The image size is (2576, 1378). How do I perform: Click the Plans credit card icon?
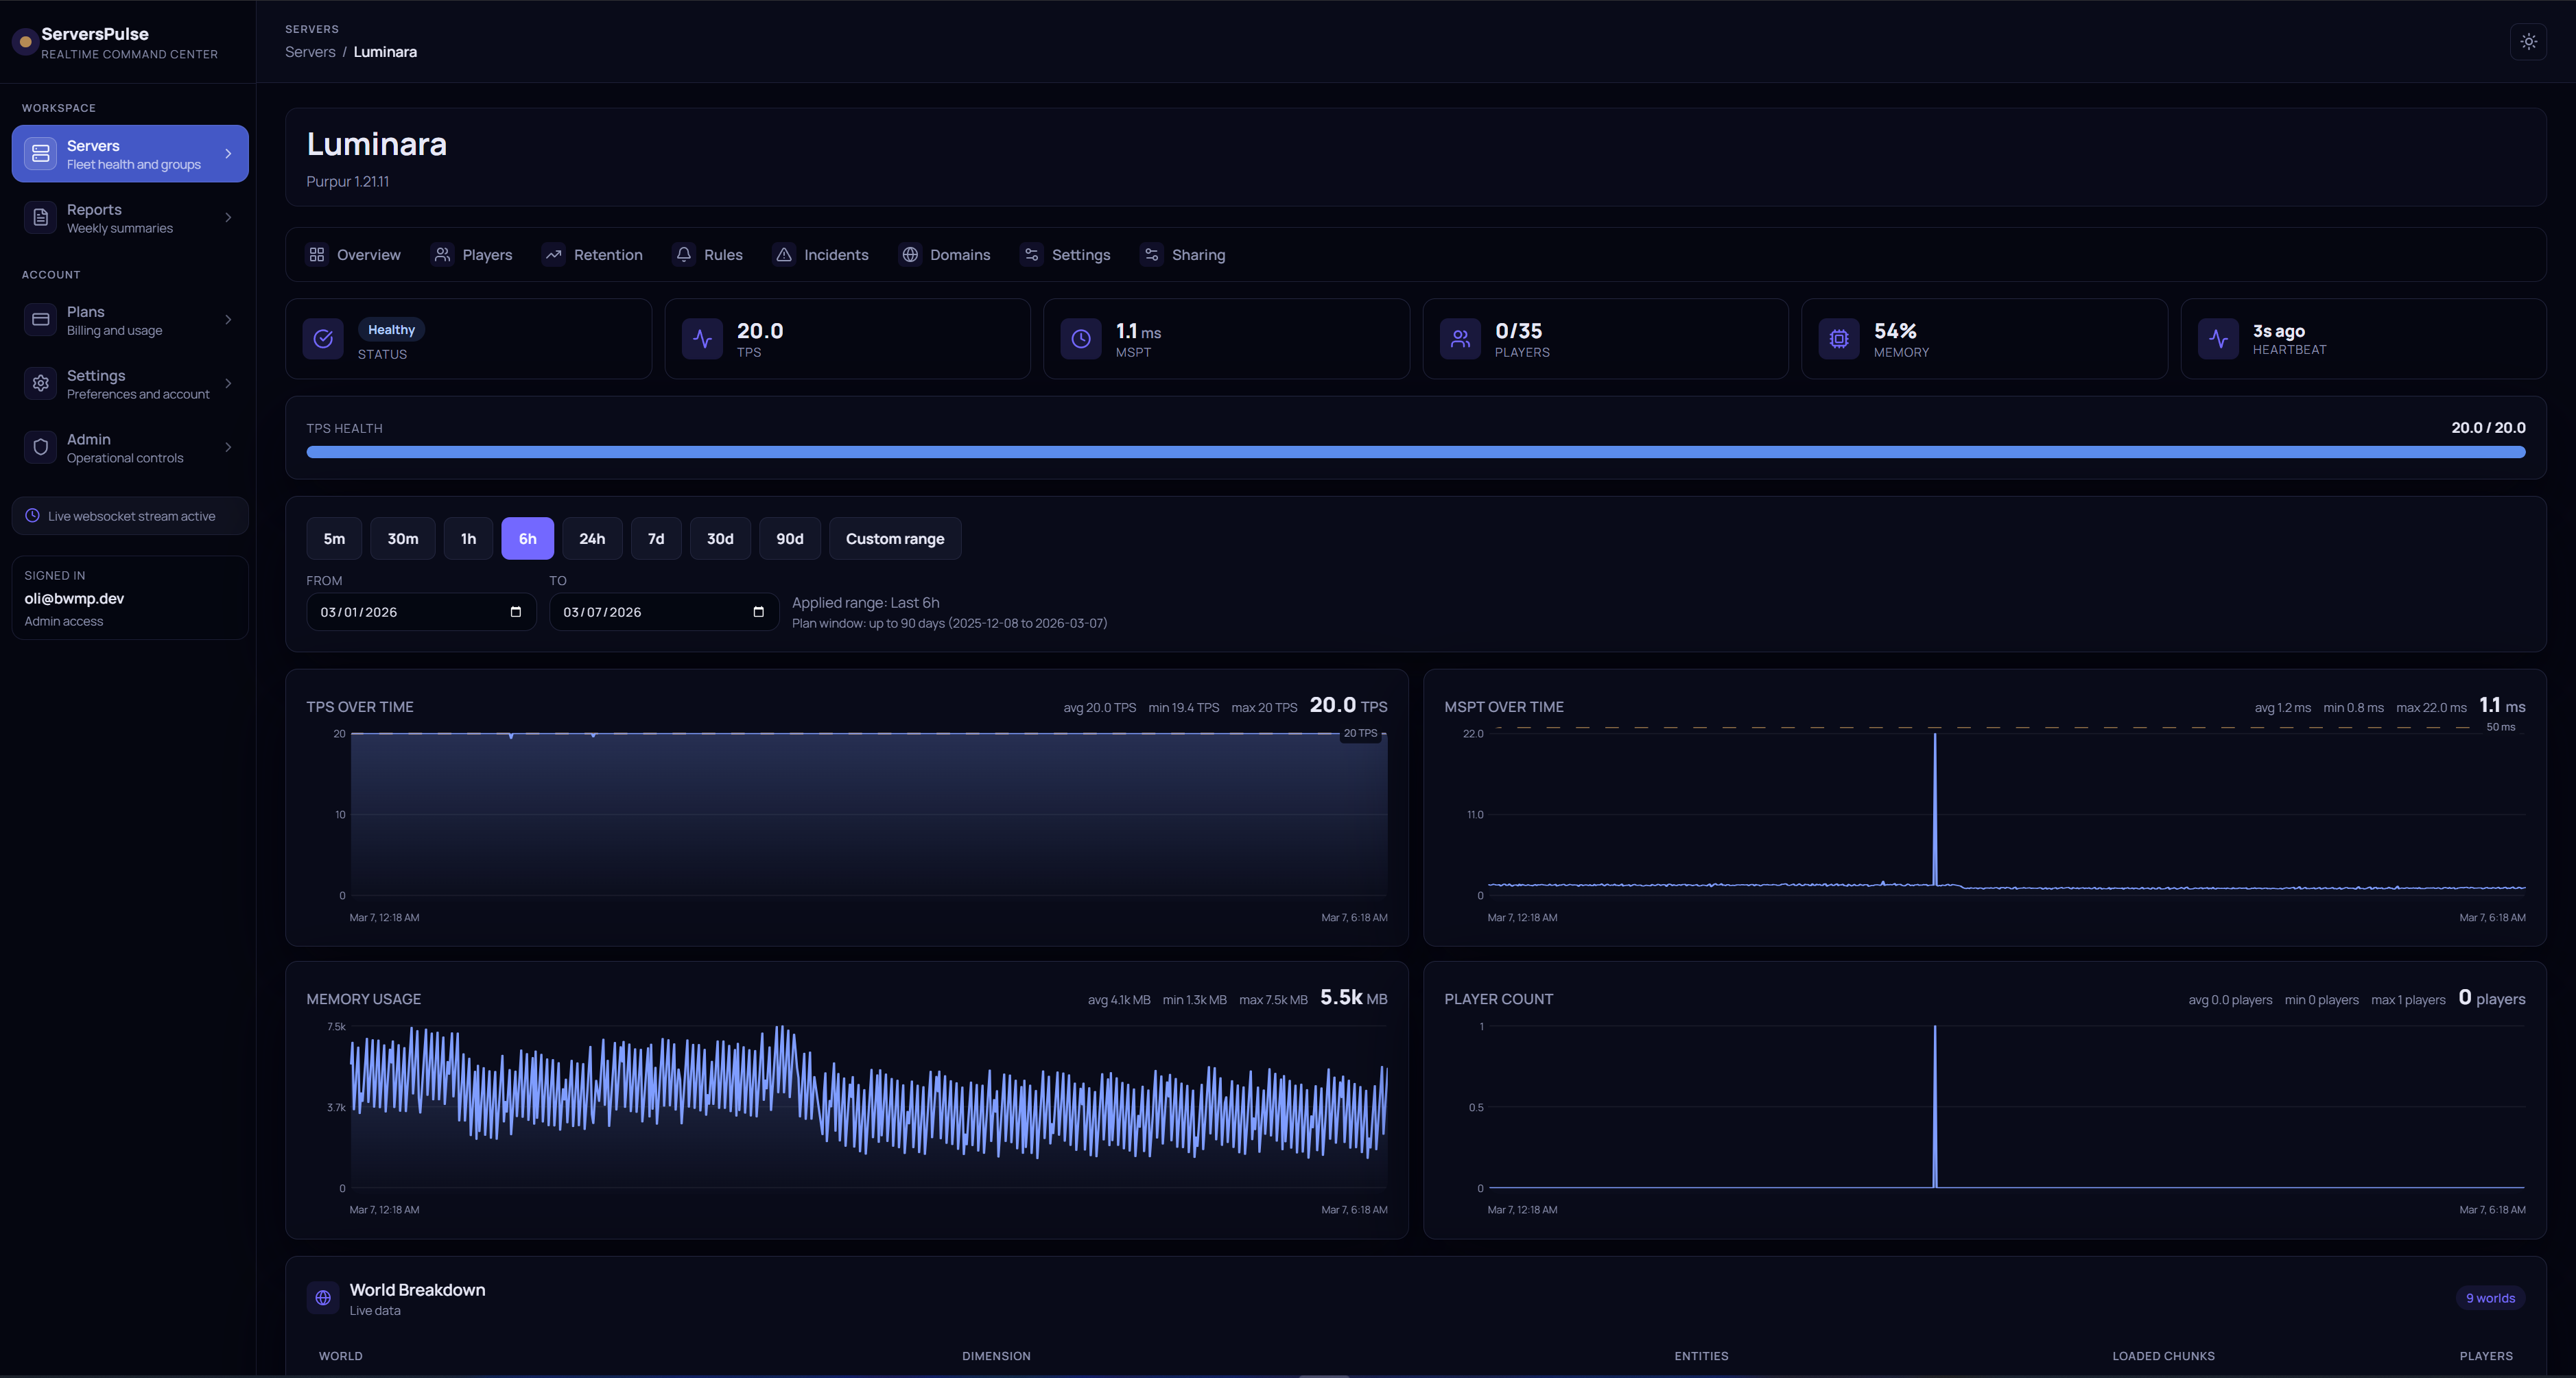click(x=41, y=320)
